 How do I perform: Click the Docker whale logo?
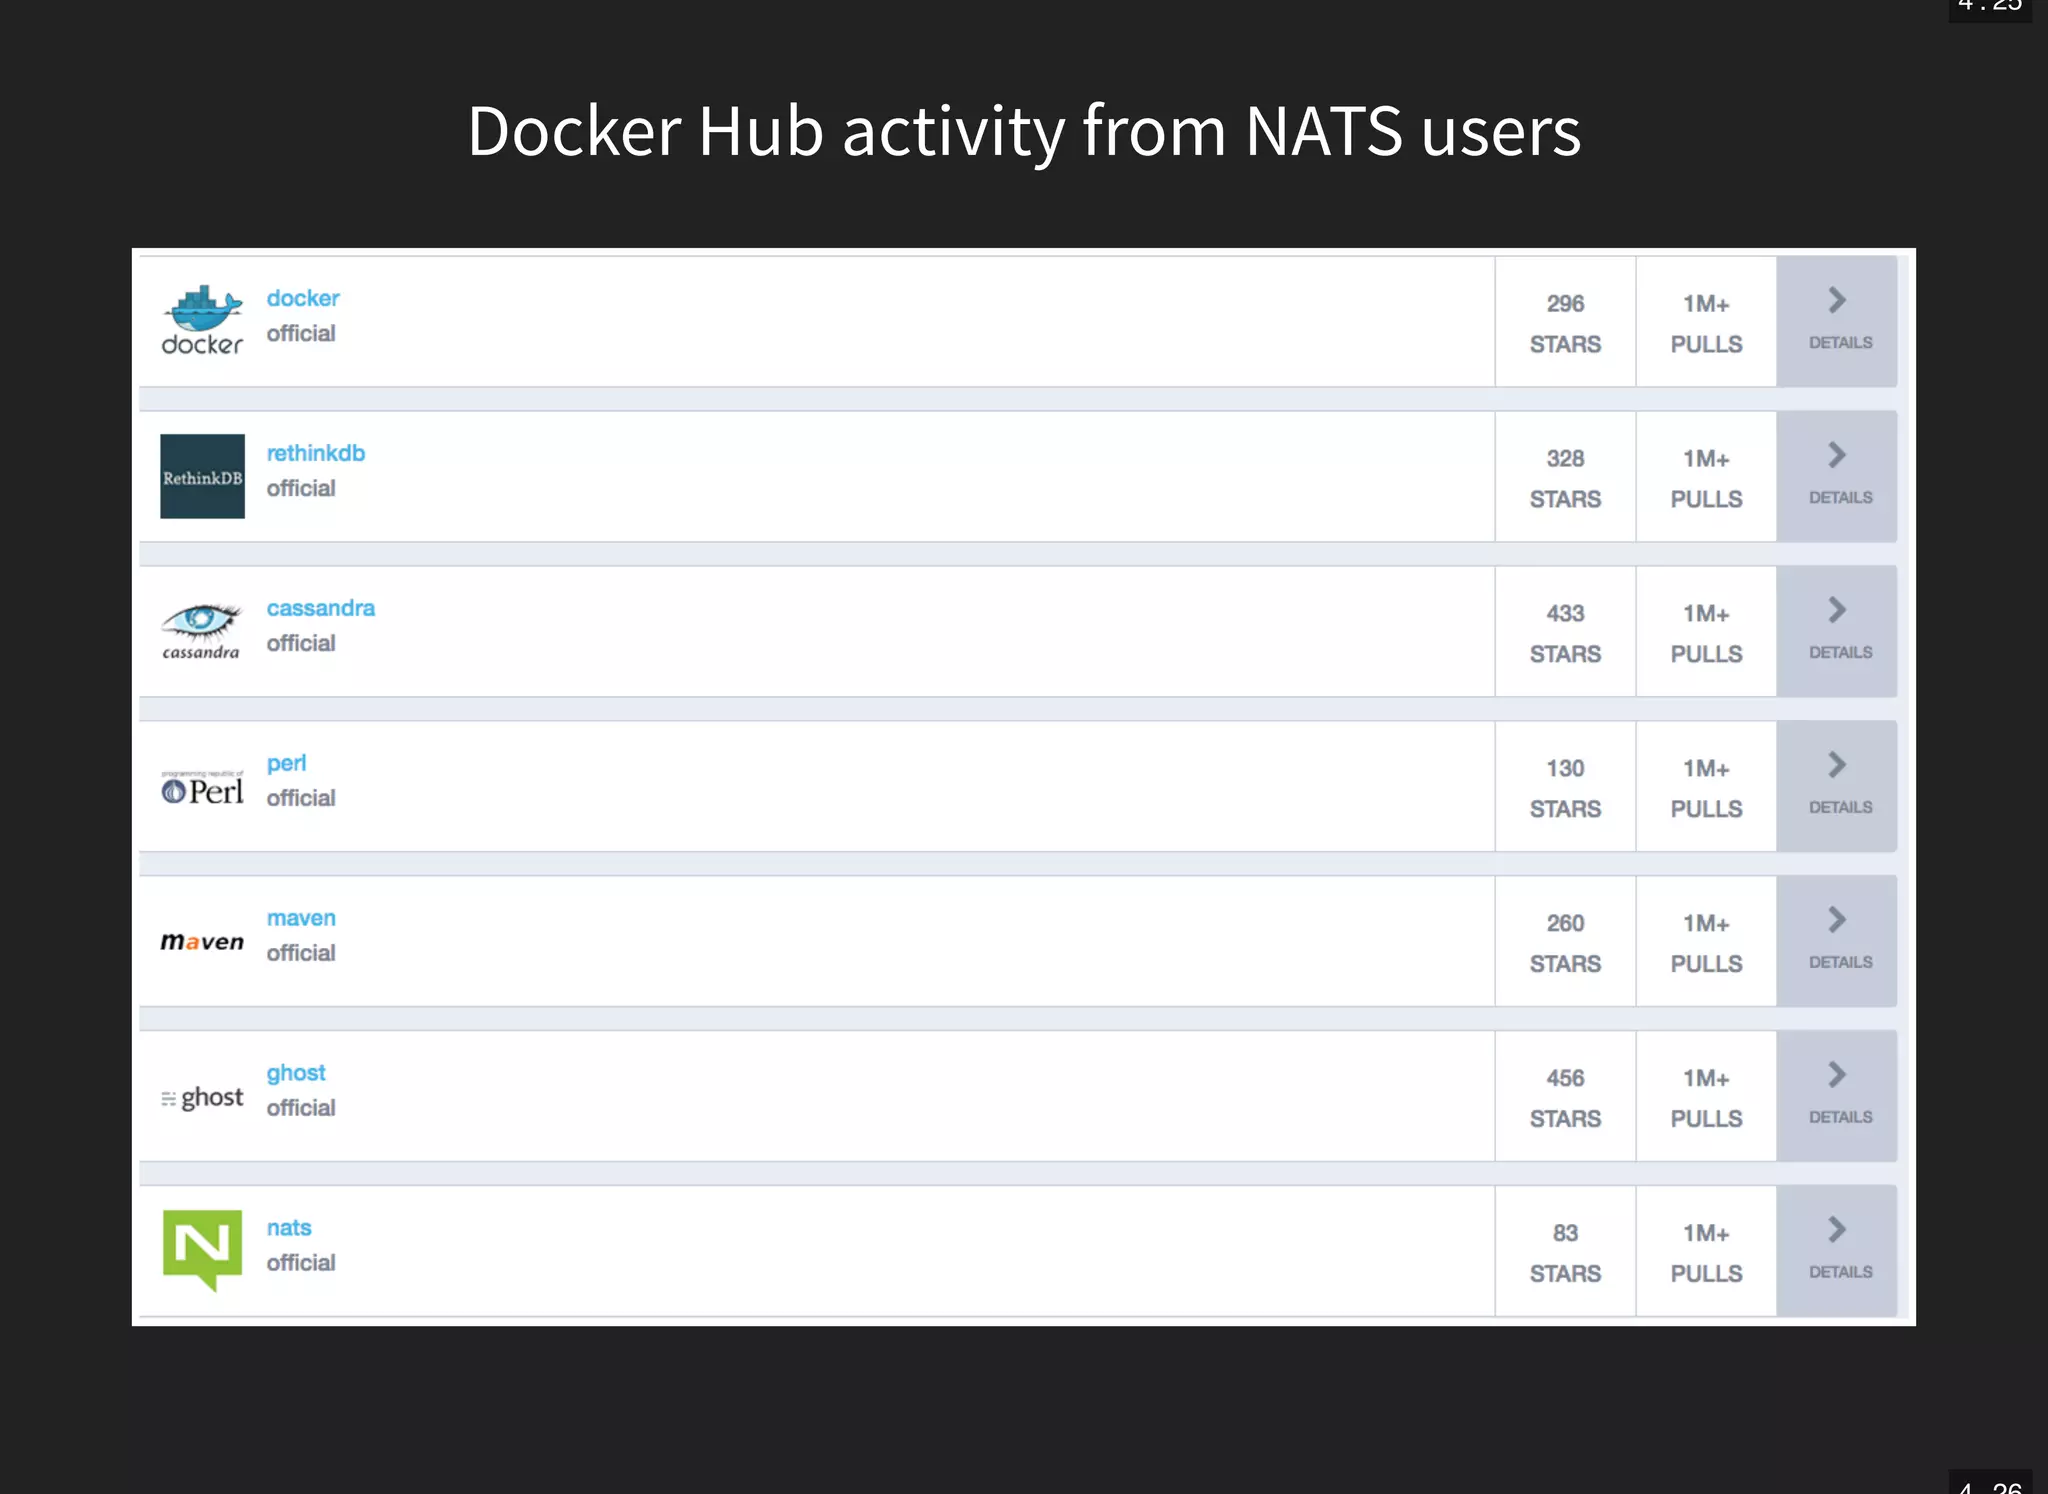202,321
